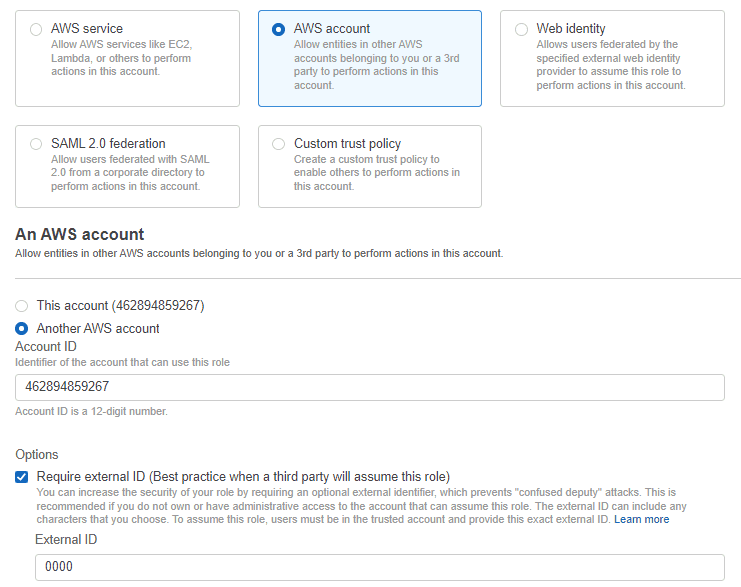Click the 'Account ID is a 12-digit number.' hint

[91, 411]
